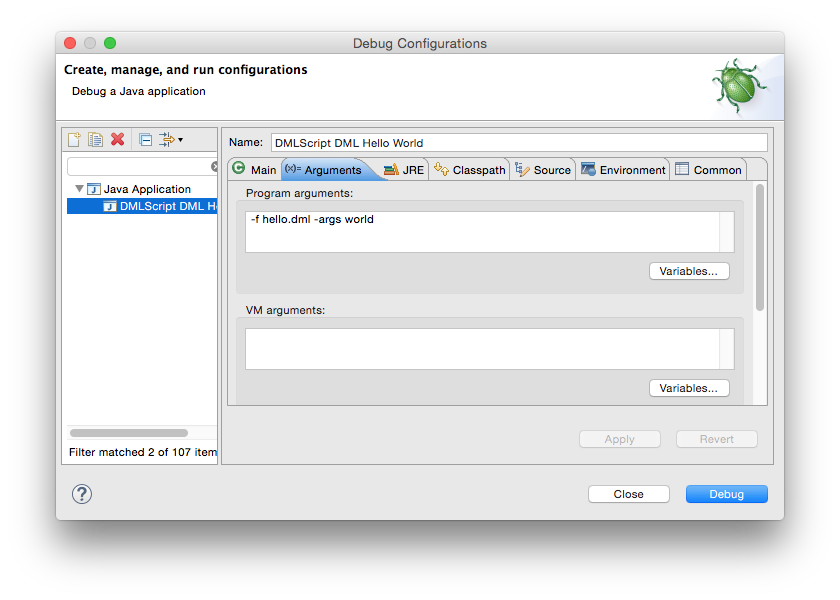The image size is (840, 600).
Task: Open the Common tab
Action: coord(708,170)
